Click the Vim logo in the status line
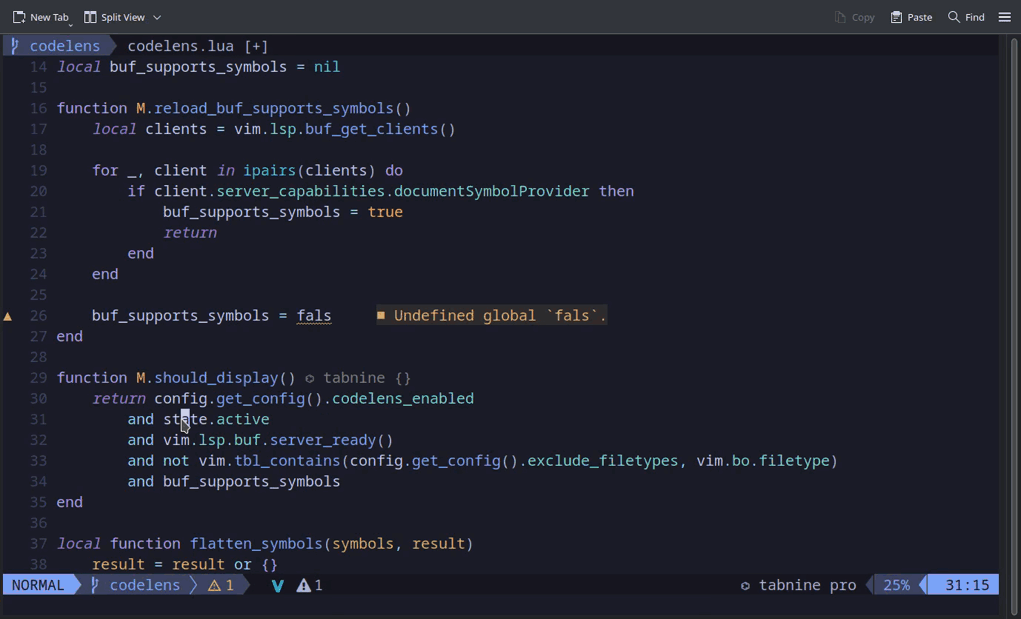 tap(277, 585)
